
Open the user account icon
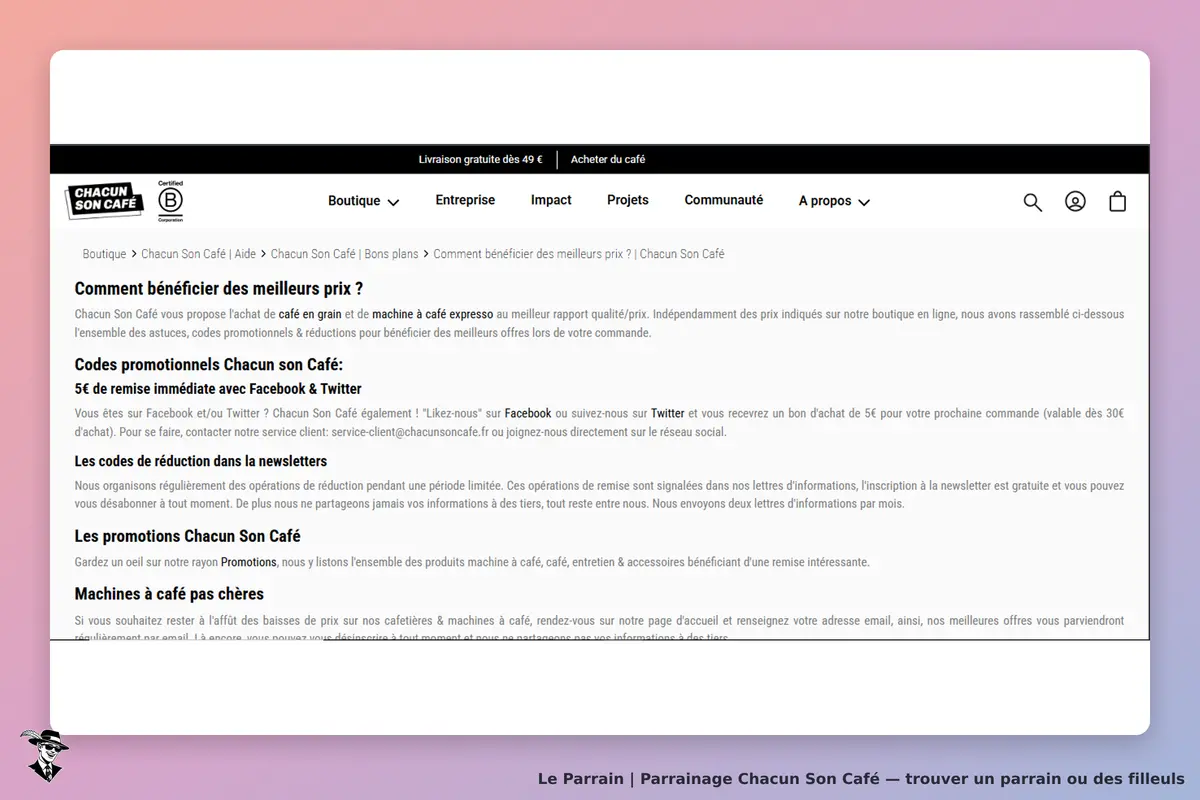click(x=1075, y=201)
